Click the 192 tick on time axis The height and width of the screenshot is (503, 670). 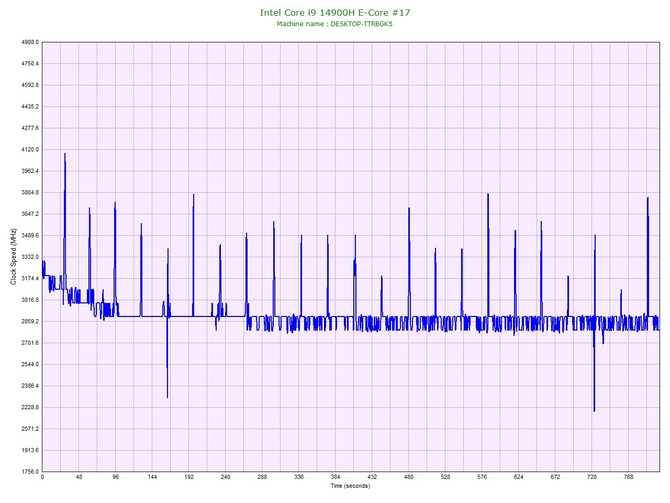click(189, 477)
